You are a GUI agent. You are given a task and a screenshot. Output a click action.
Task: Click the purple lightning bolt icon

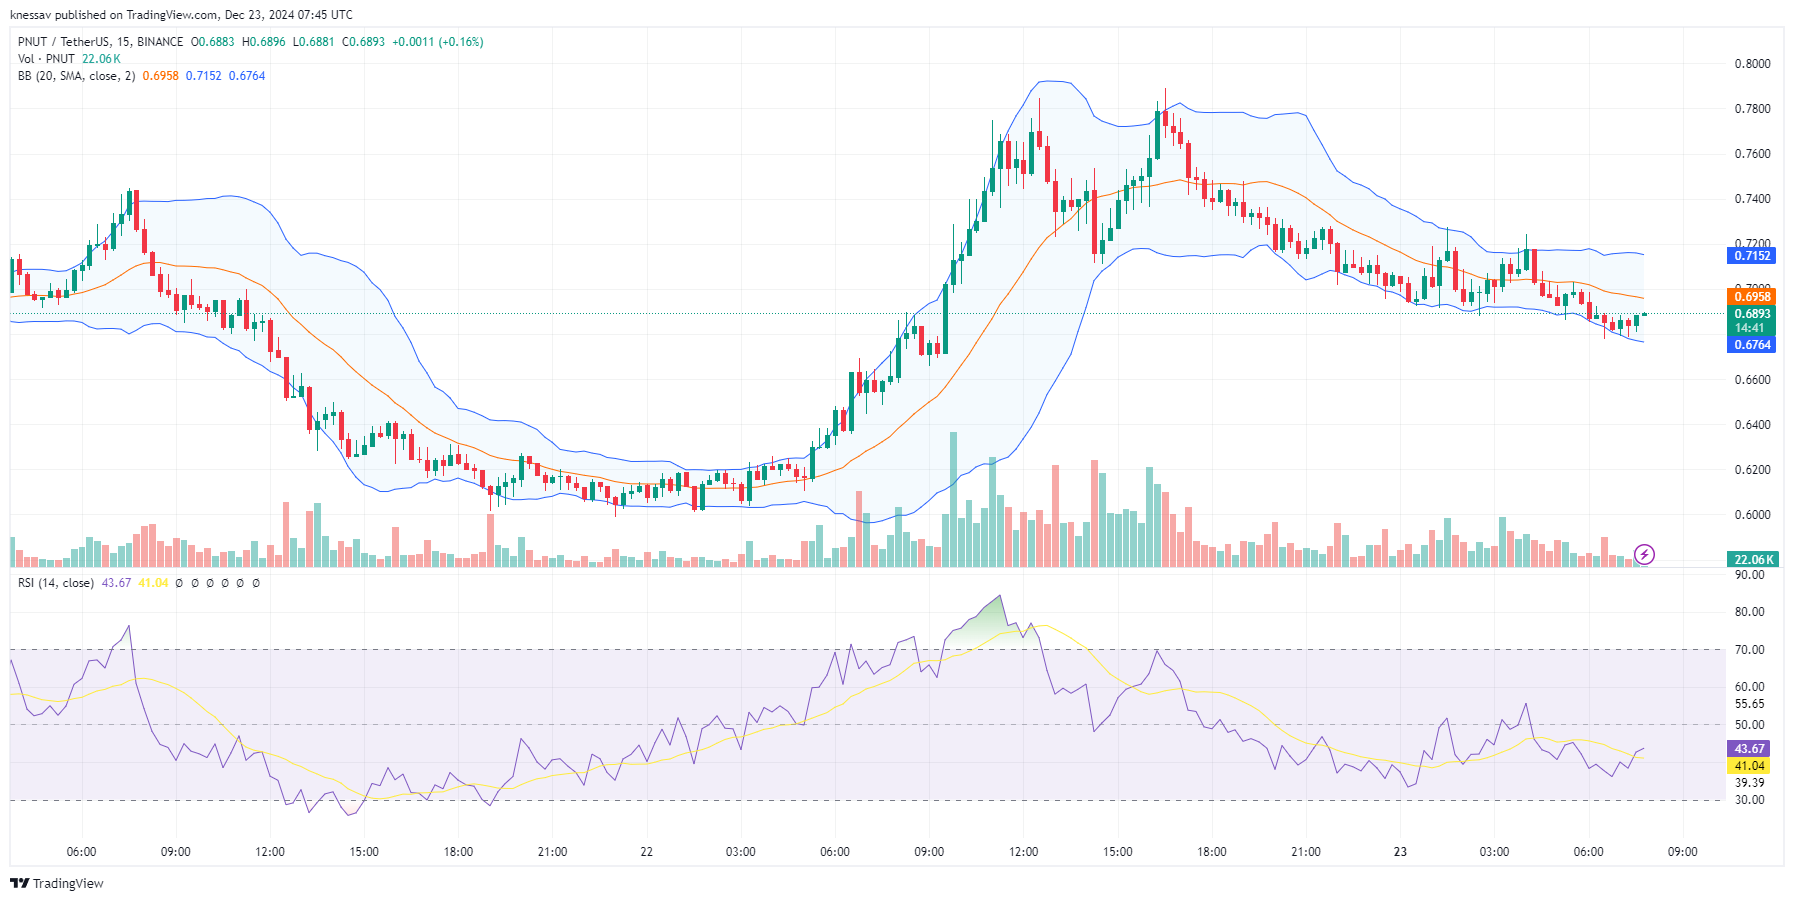click(x=1644, y=554)
